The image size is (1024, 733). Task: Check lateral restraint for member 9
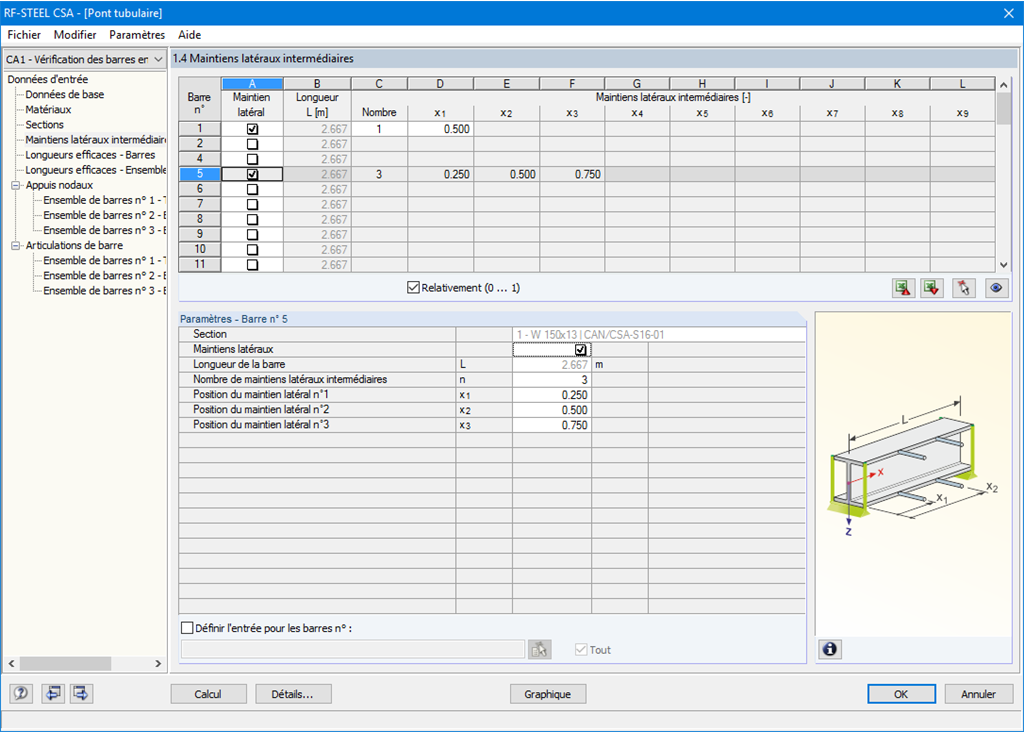pos(252,235)
